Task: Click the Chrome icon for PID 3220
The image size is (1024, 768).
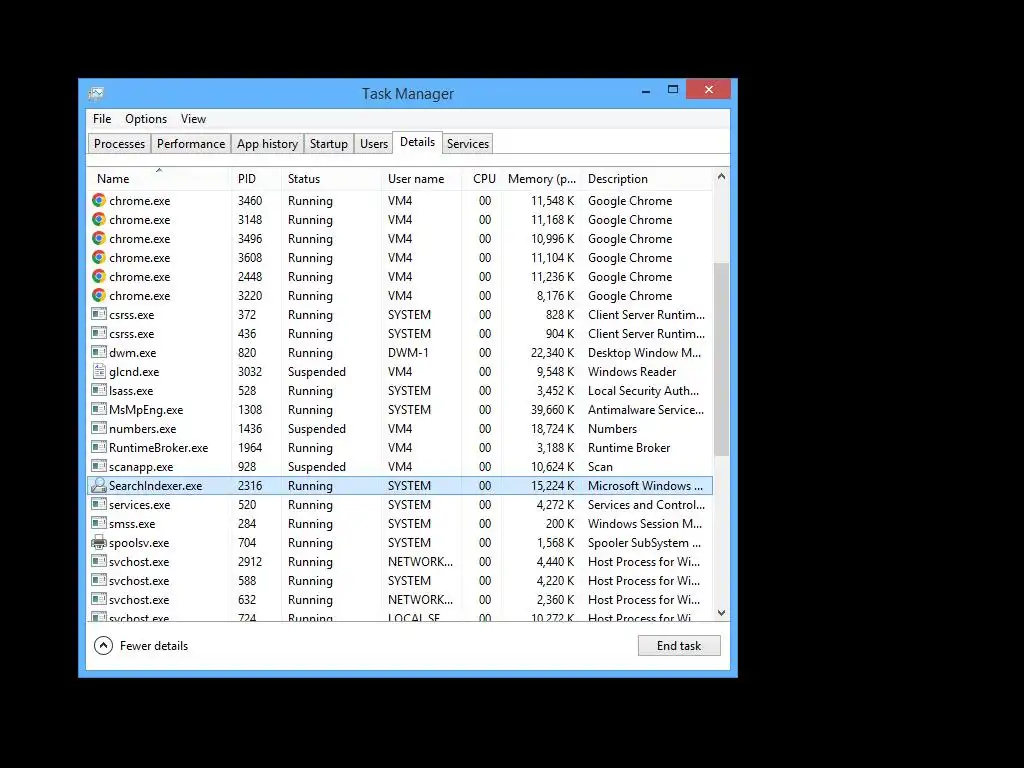Action: click(x=99, y=295)
